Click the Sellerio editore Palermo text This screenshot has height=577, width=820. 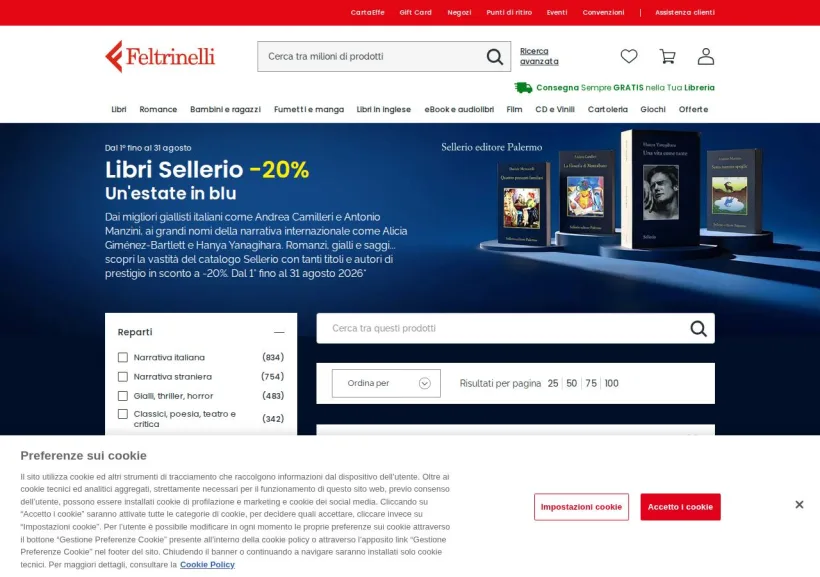click(491, 147)
